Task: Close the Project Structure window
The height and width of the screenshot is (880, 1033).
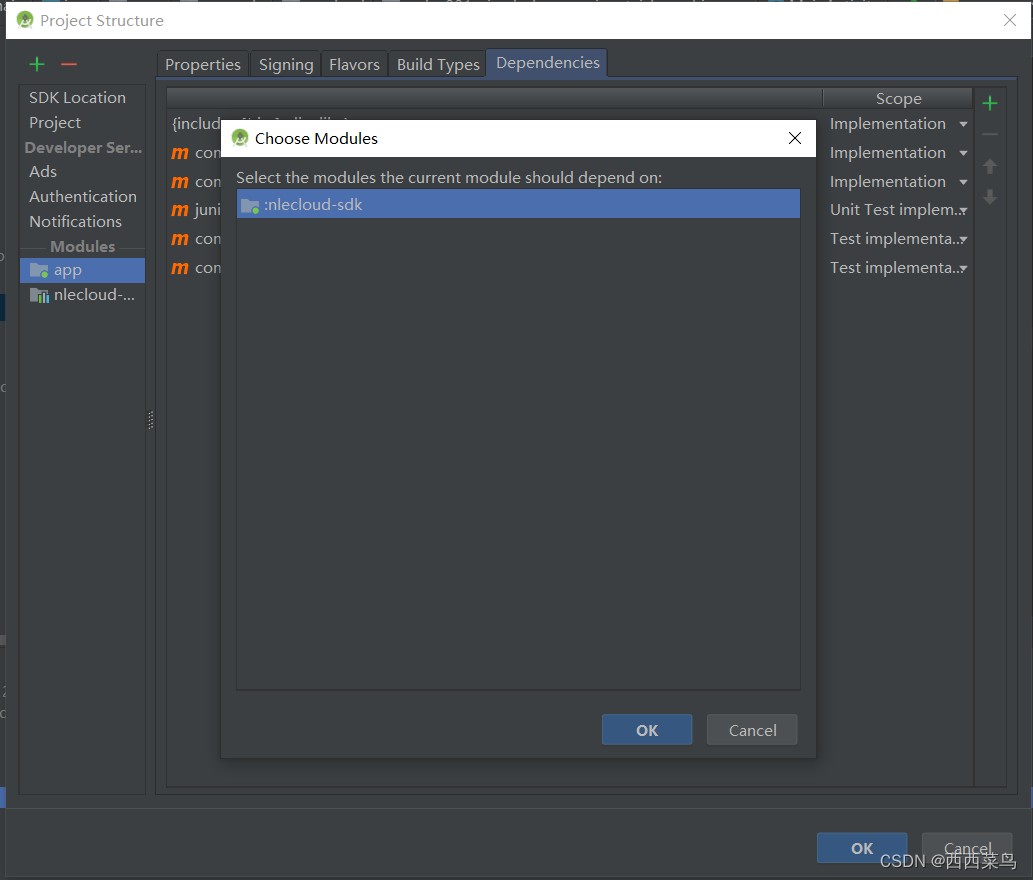Action: click(1009, 20)
